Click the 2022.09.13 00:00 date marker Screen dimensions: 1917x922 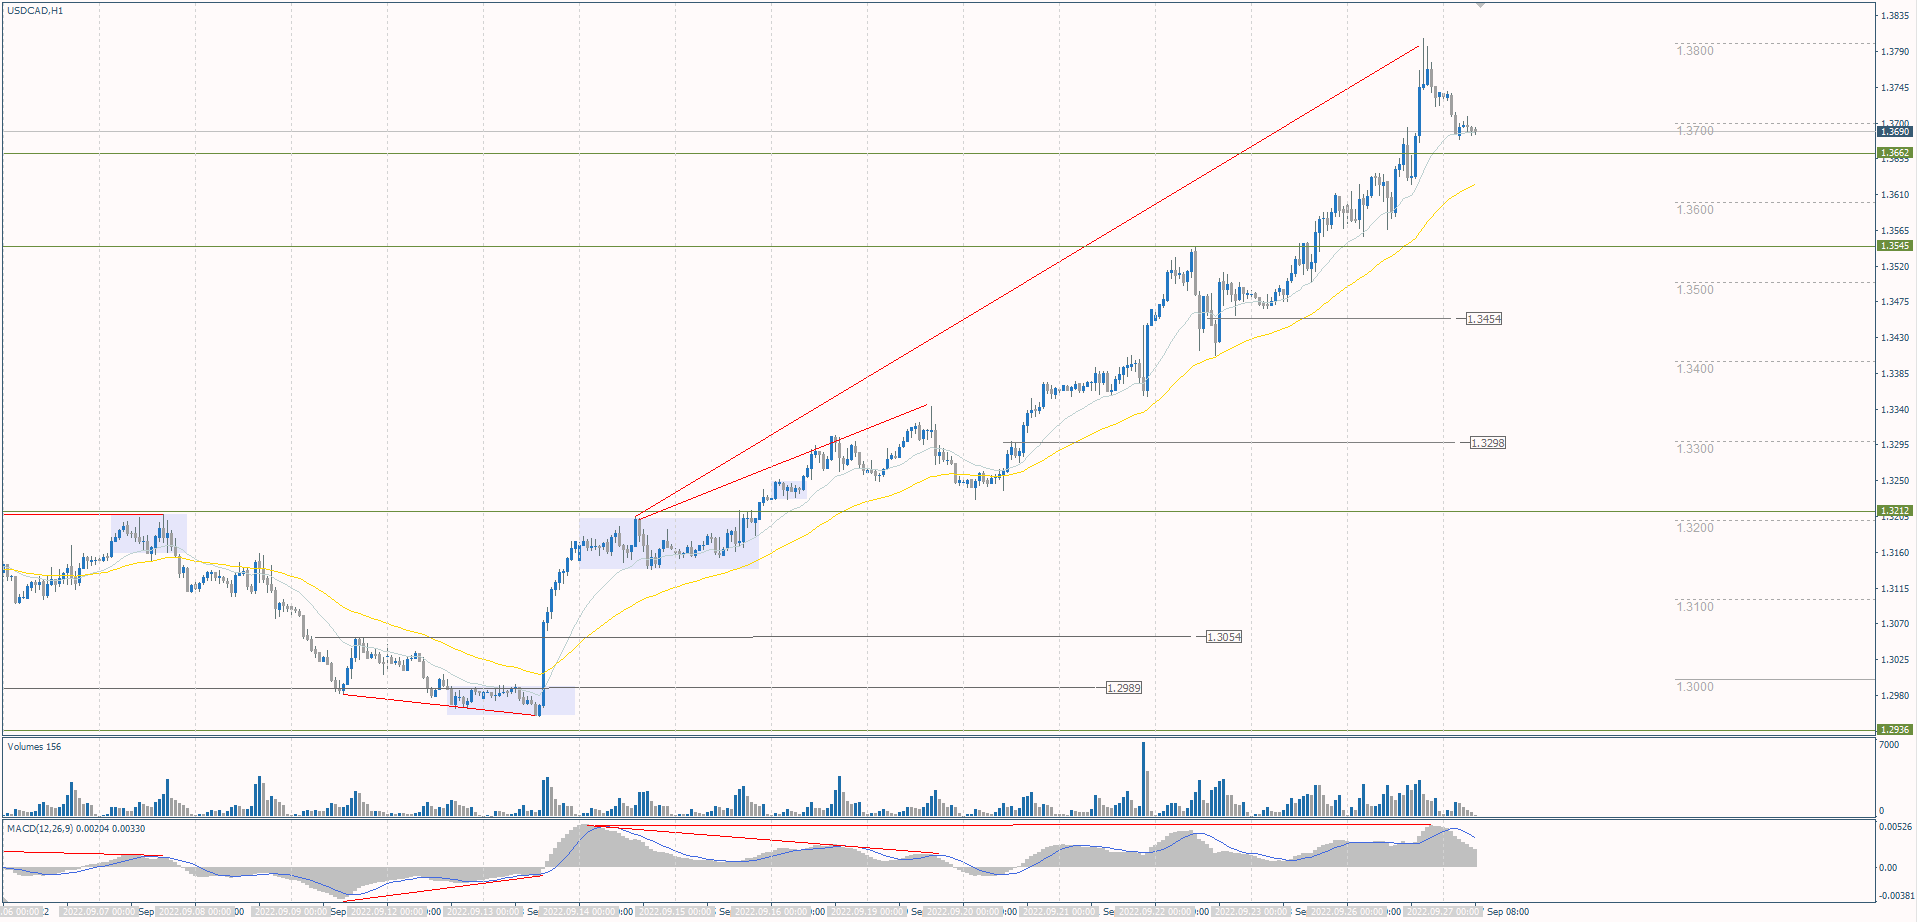click(x=484, y=912)
